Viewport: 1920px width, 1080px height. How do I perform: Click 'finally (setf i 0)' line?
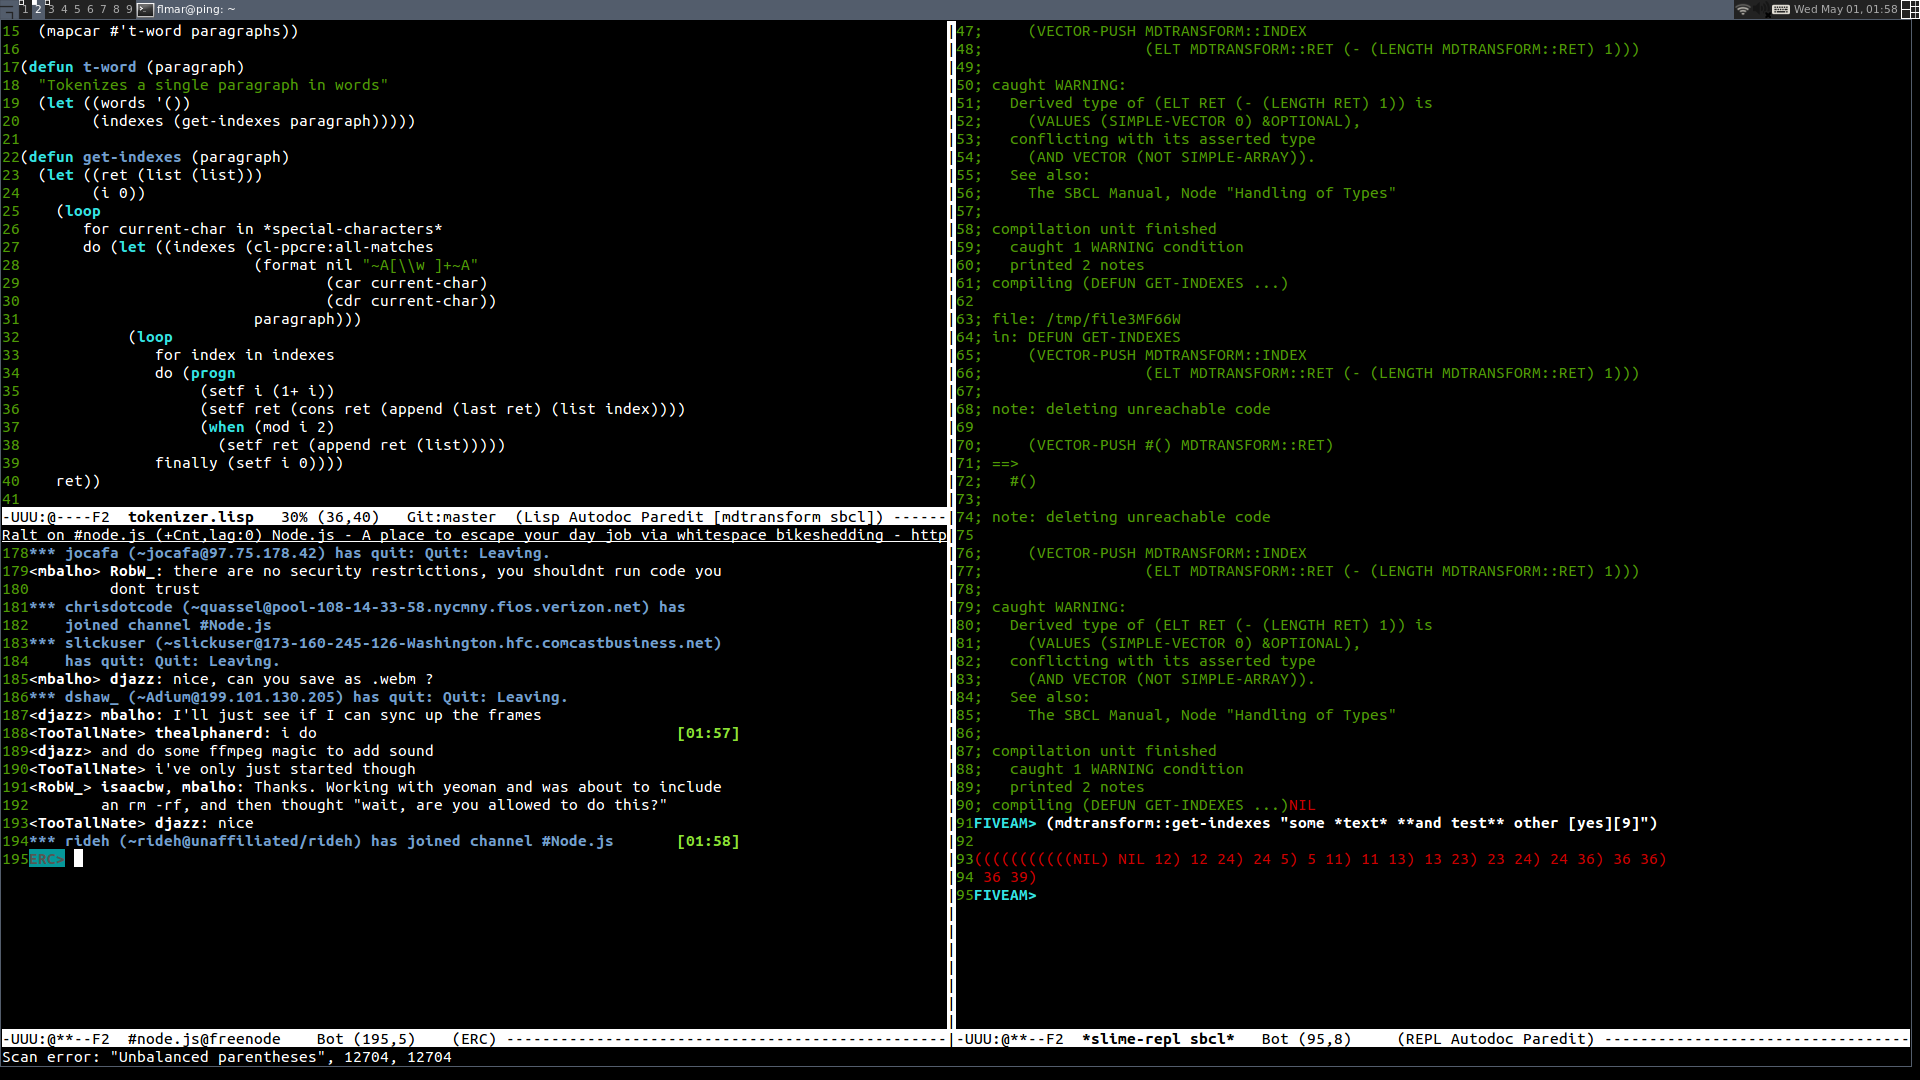249,463
